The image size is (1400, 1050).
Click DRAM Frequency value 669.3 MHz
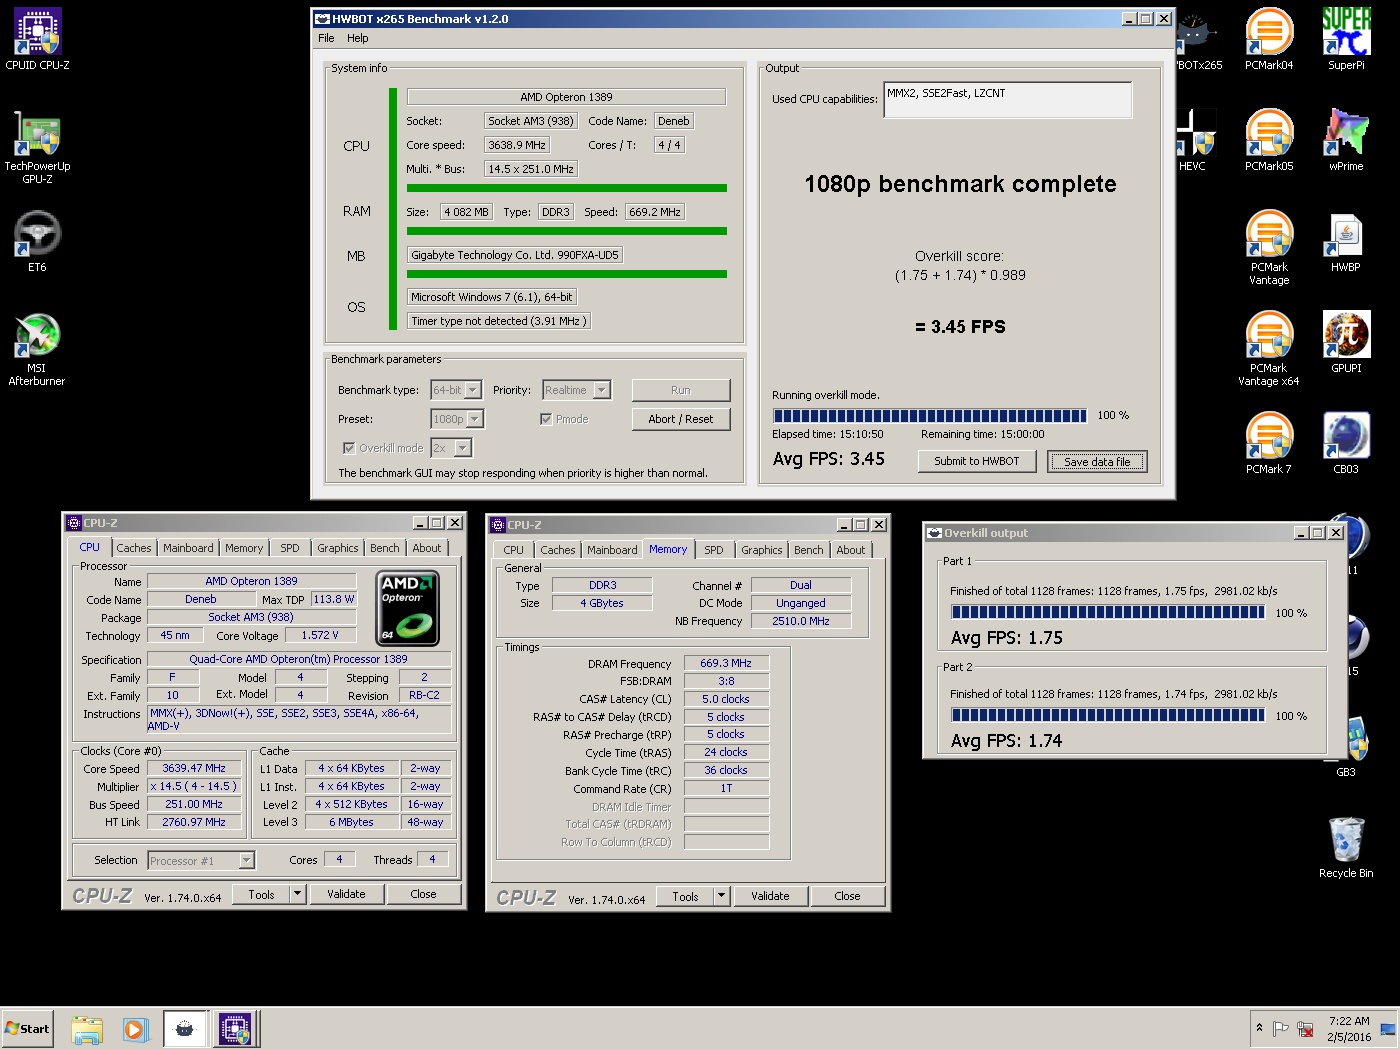click(726, 663)
